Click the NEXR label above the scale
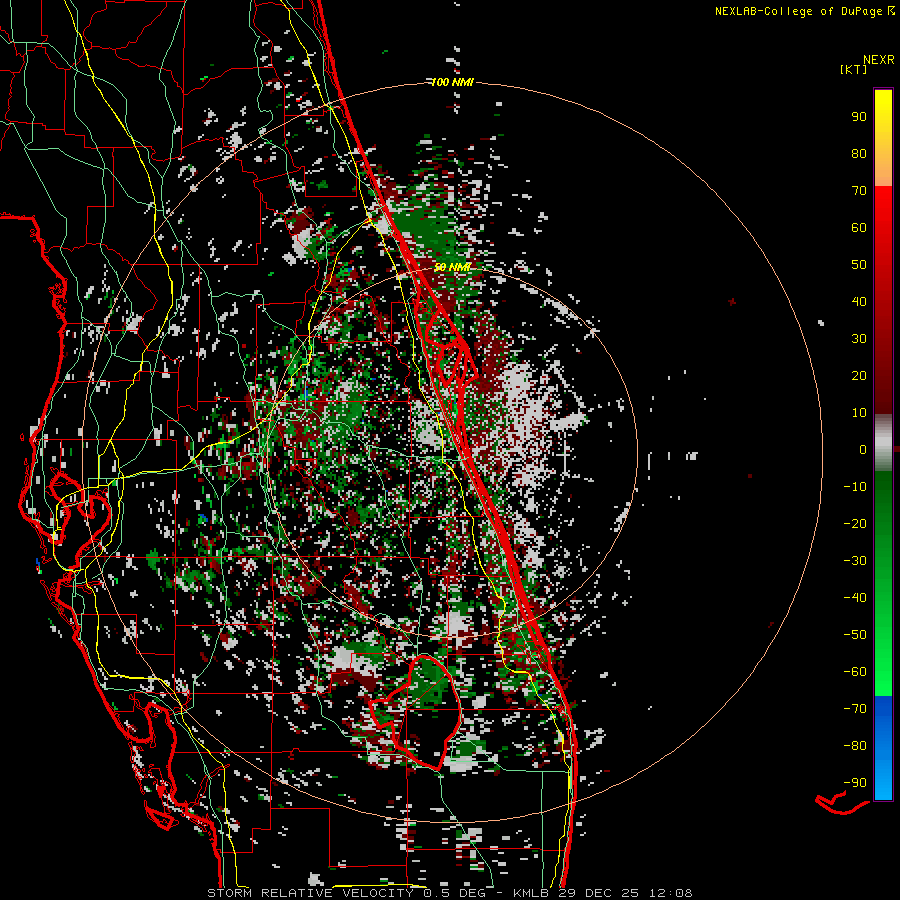900x900 pixels. click(x=878, y=60)
